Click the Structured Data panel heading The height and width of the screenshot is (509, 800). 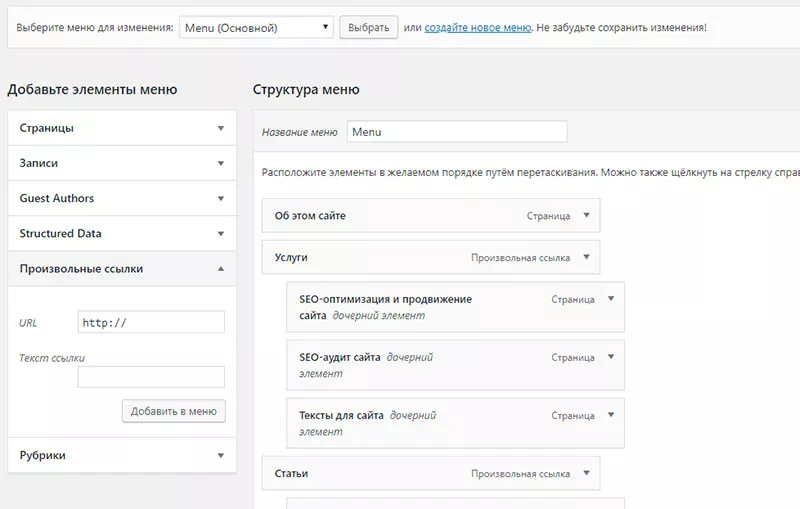coord(60,234)
